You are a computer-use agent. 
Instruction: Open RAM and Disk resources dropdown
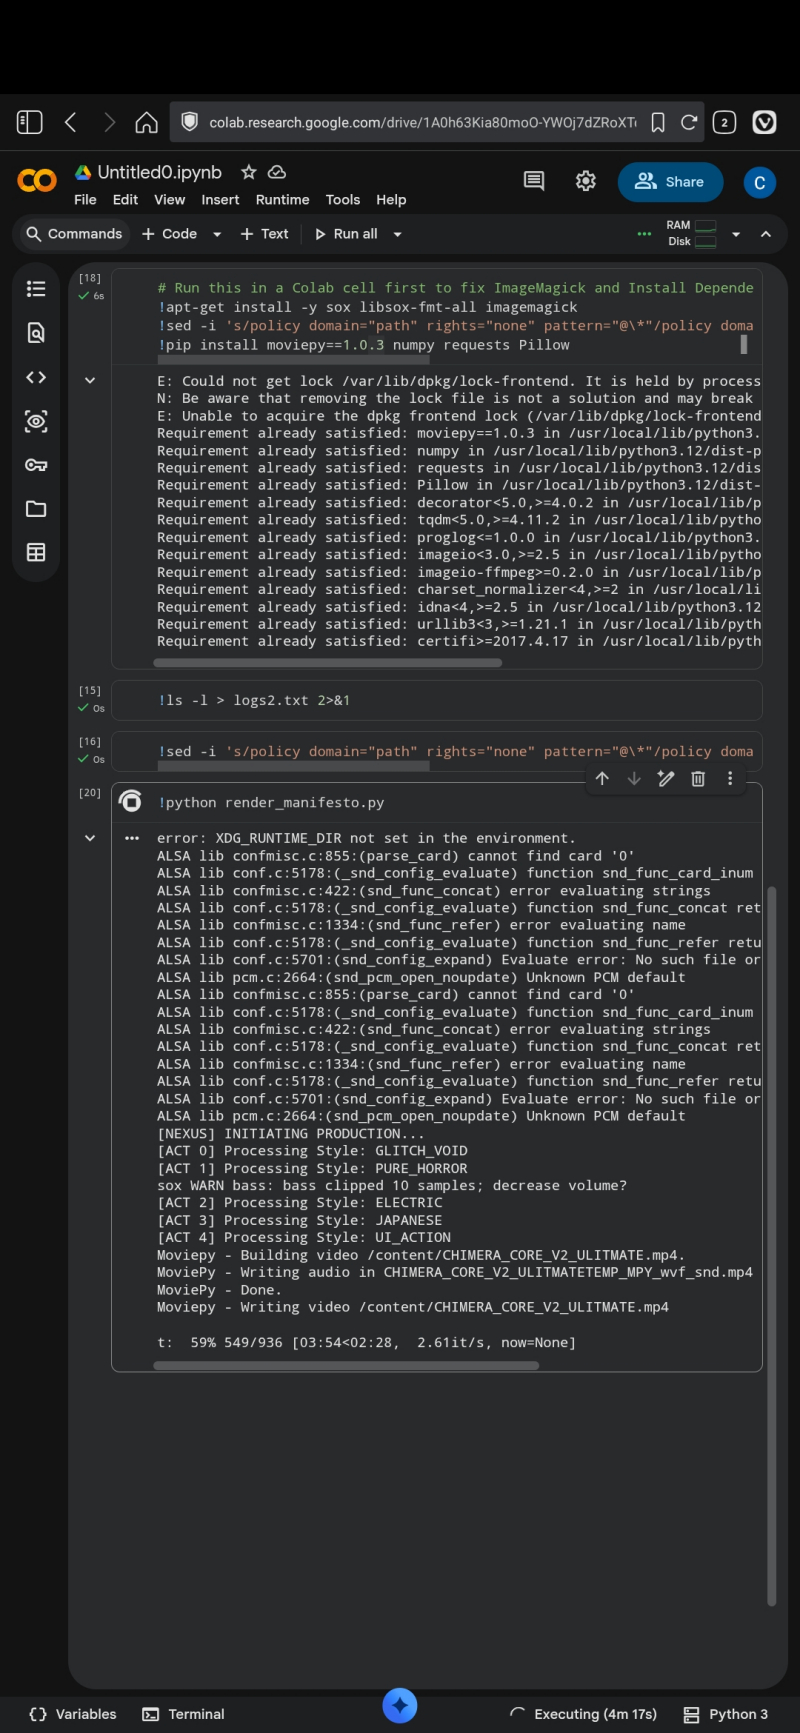coord(736,234)
